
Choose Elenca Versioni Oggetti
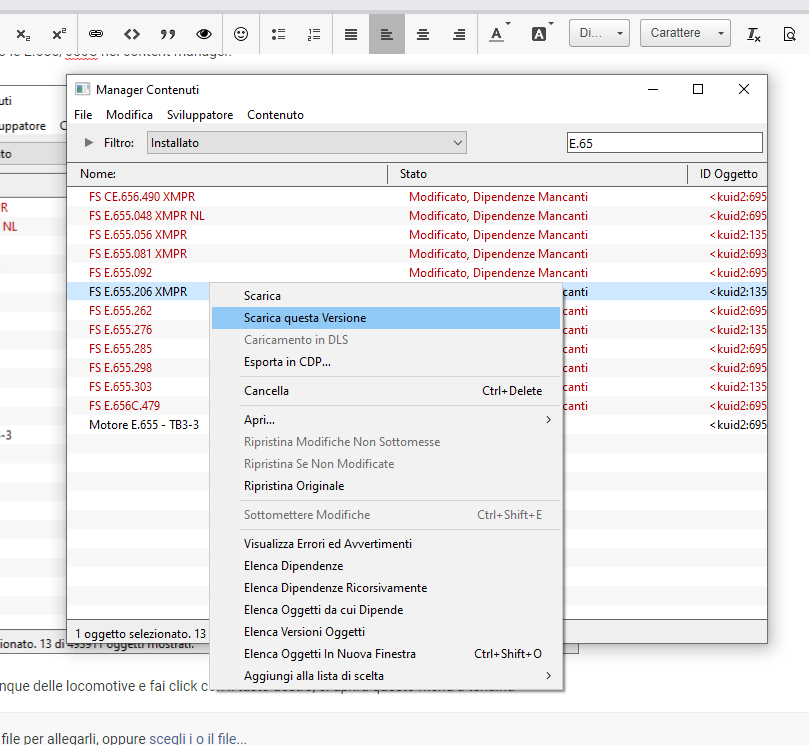coord(386,631)
